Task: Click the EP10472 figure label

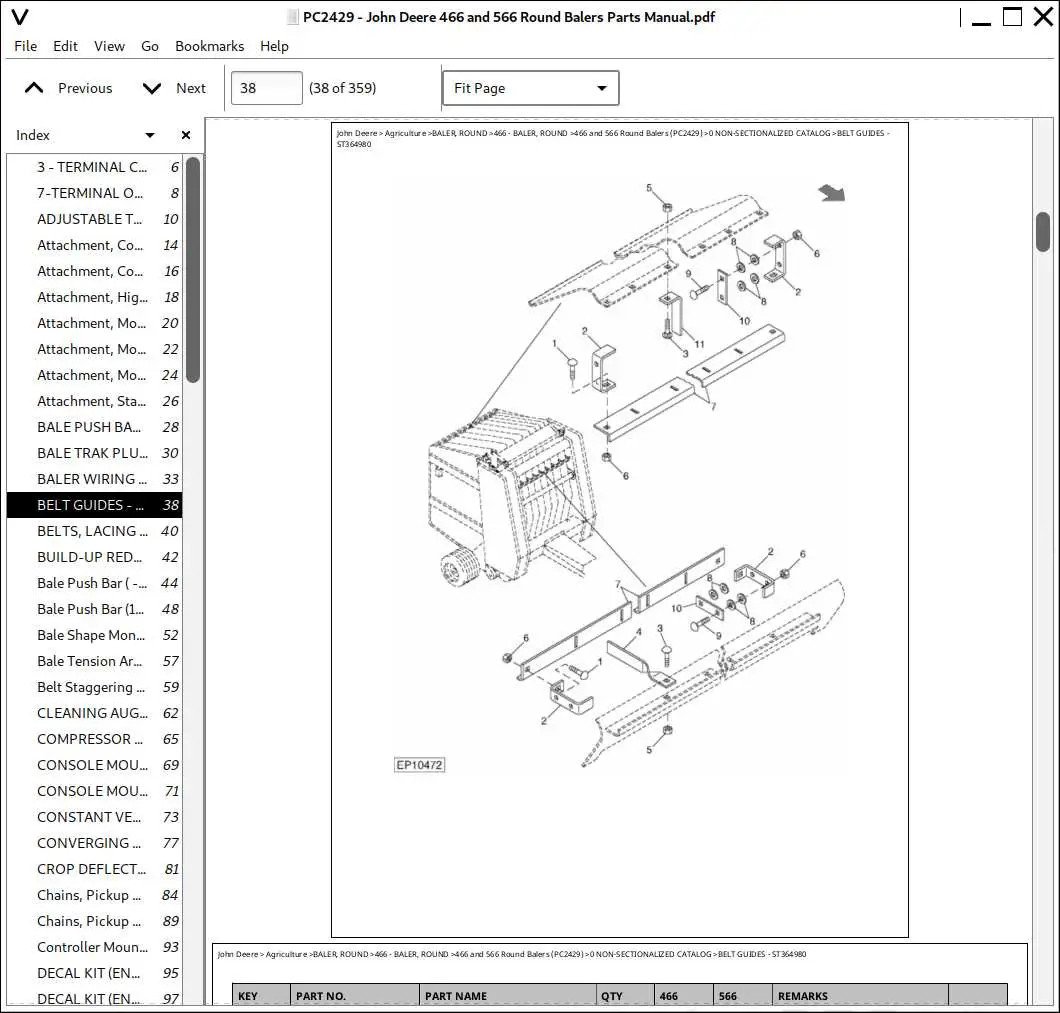Action: [419, 765]
